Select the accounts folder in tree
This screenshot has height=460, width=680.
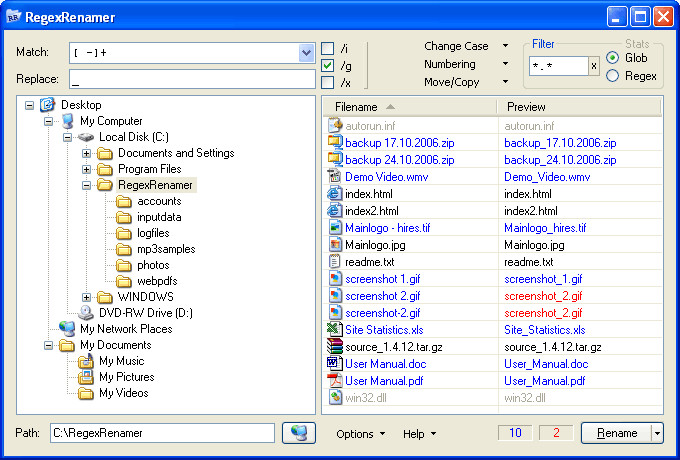(159, 201)
